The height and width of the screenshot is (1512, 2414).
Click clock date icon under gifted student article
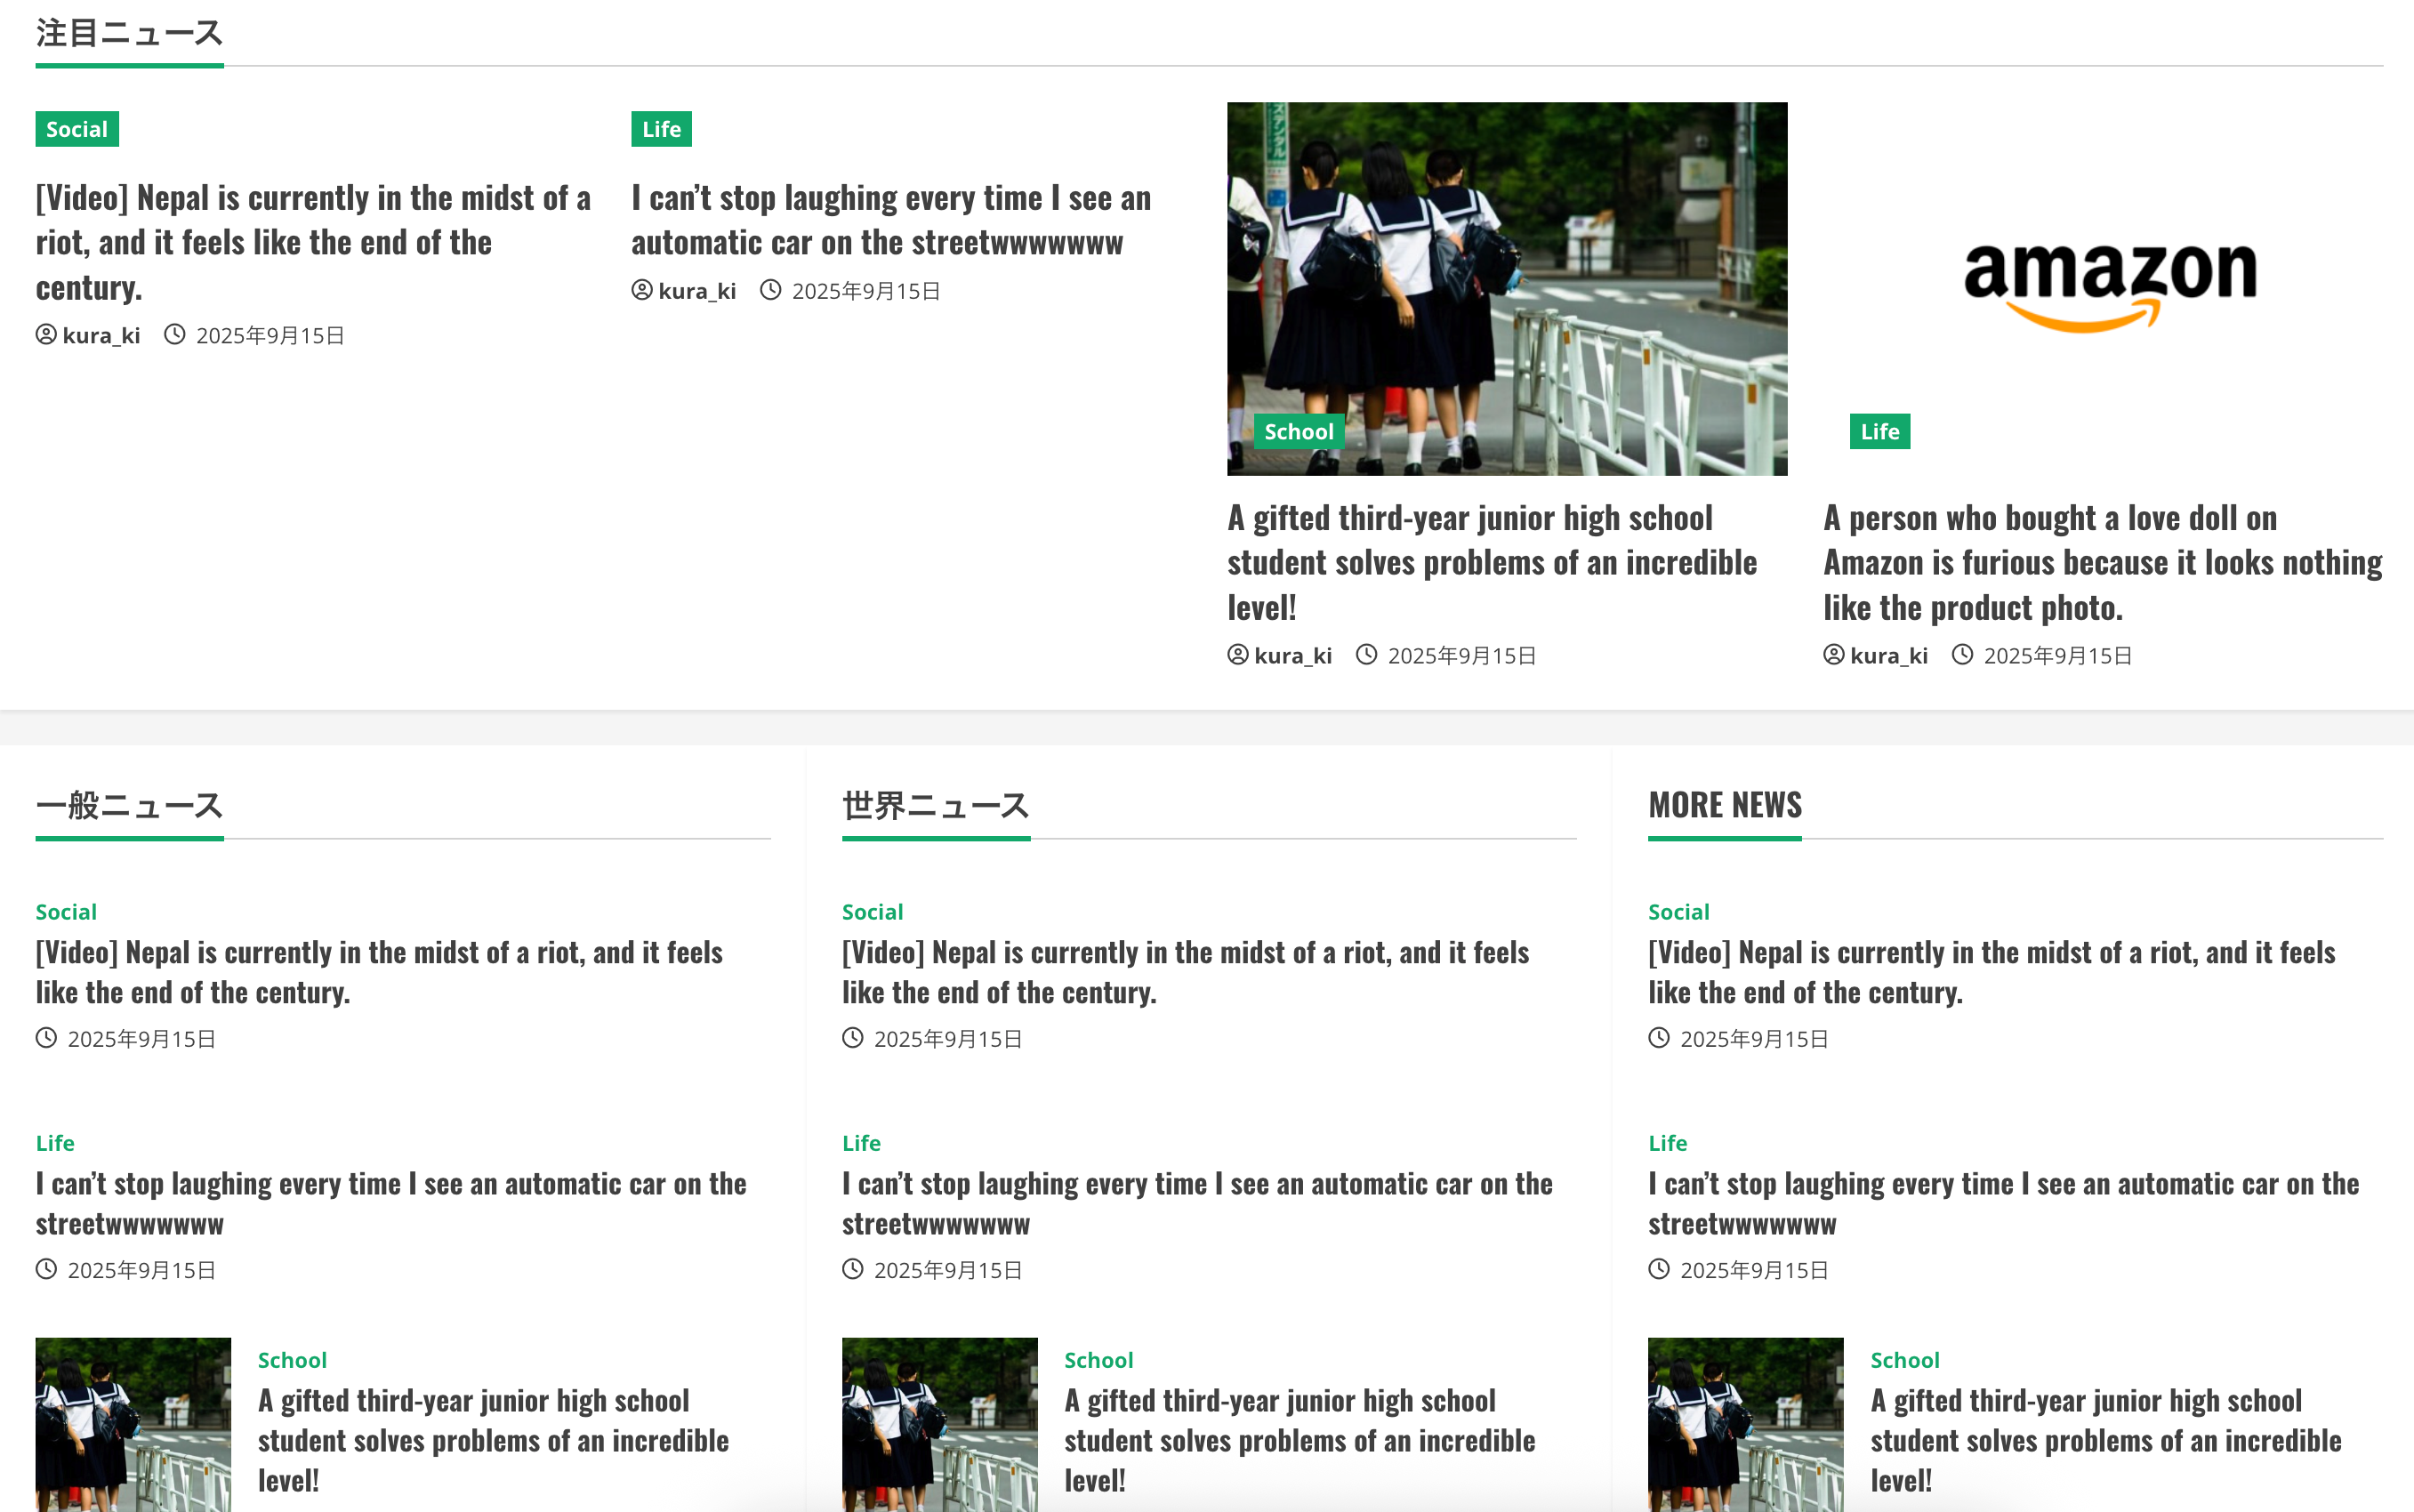click(1366, 655)
